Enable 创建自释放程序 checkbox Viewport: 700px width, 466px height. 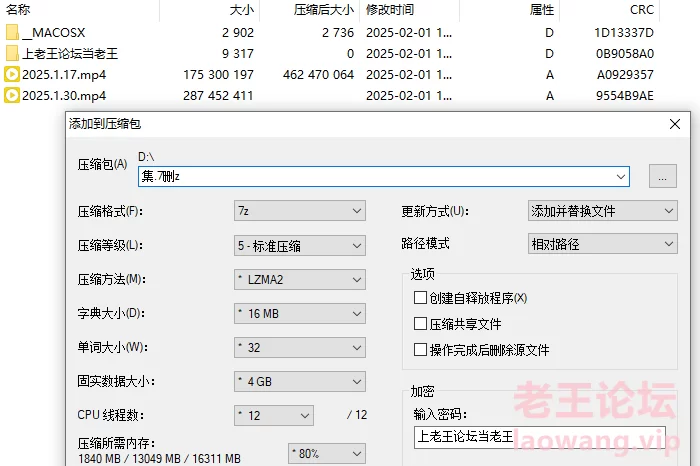[420, 298]
